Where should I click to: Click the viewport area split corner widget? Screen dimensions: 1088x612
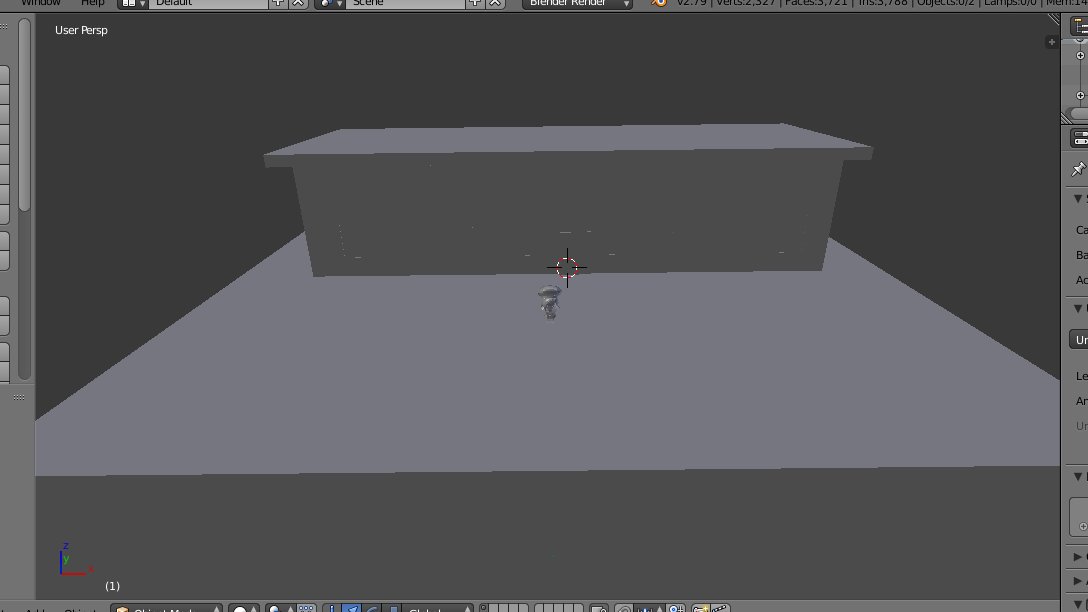click(1053, 19)
